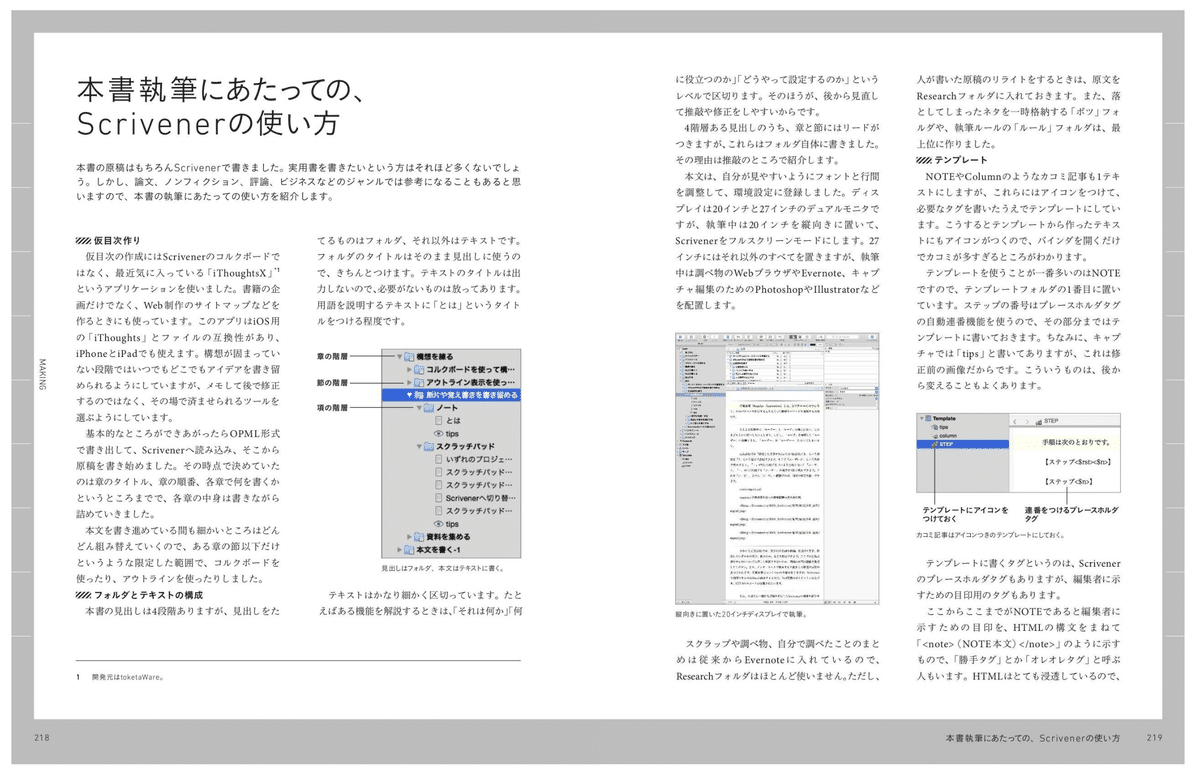This screenshot has height=776, width=1200.
Task: Collapse the highlighted blue binder row's triangle
Action: coord(409,395)
